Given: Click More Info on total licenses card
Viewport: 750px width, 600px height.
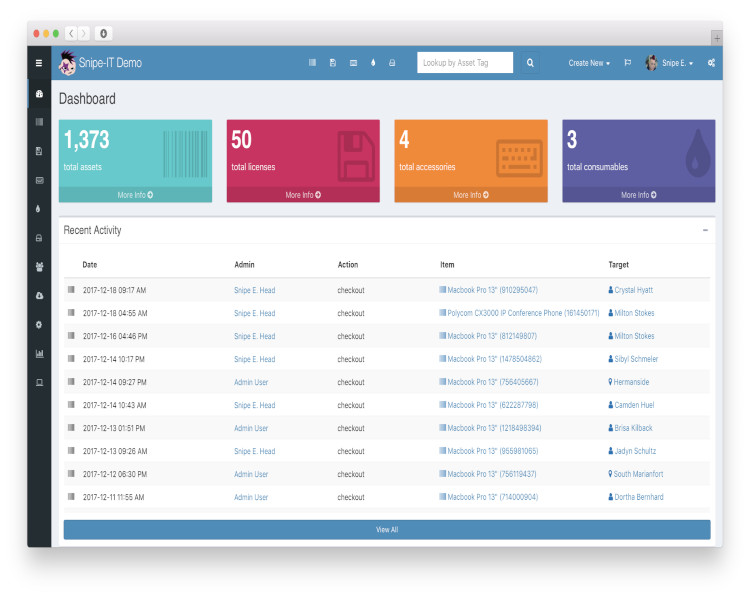Looking at the screenshot, I should pyautogui.click(x=303, y=195).
